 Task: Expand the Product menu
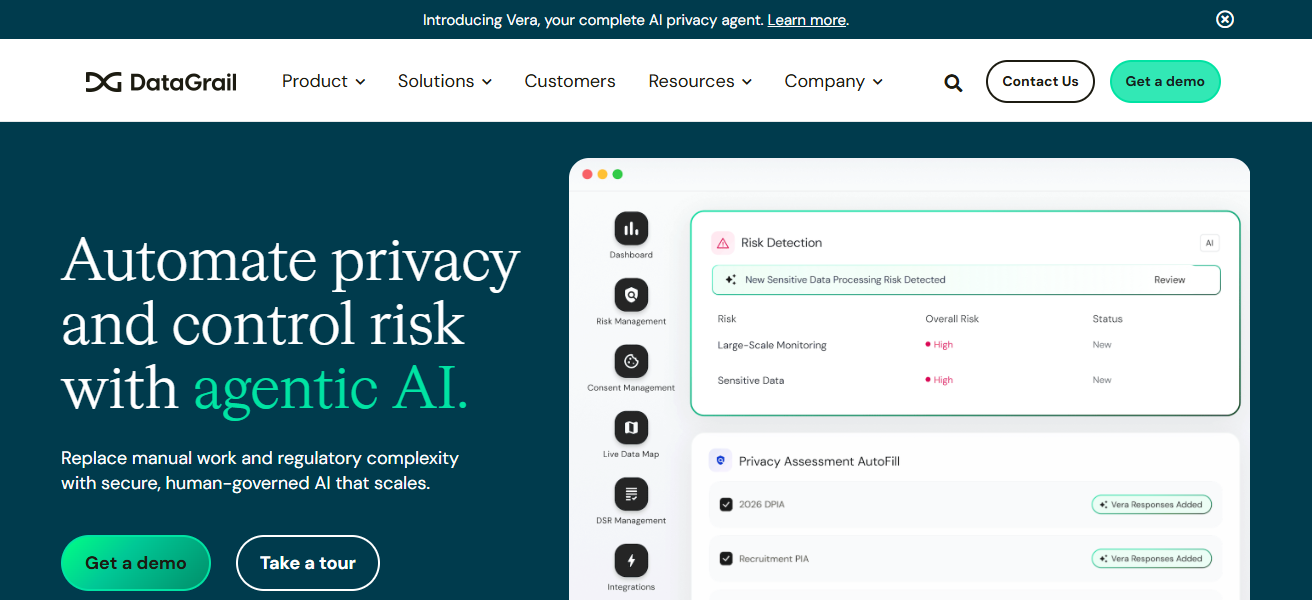coord(323,81)
